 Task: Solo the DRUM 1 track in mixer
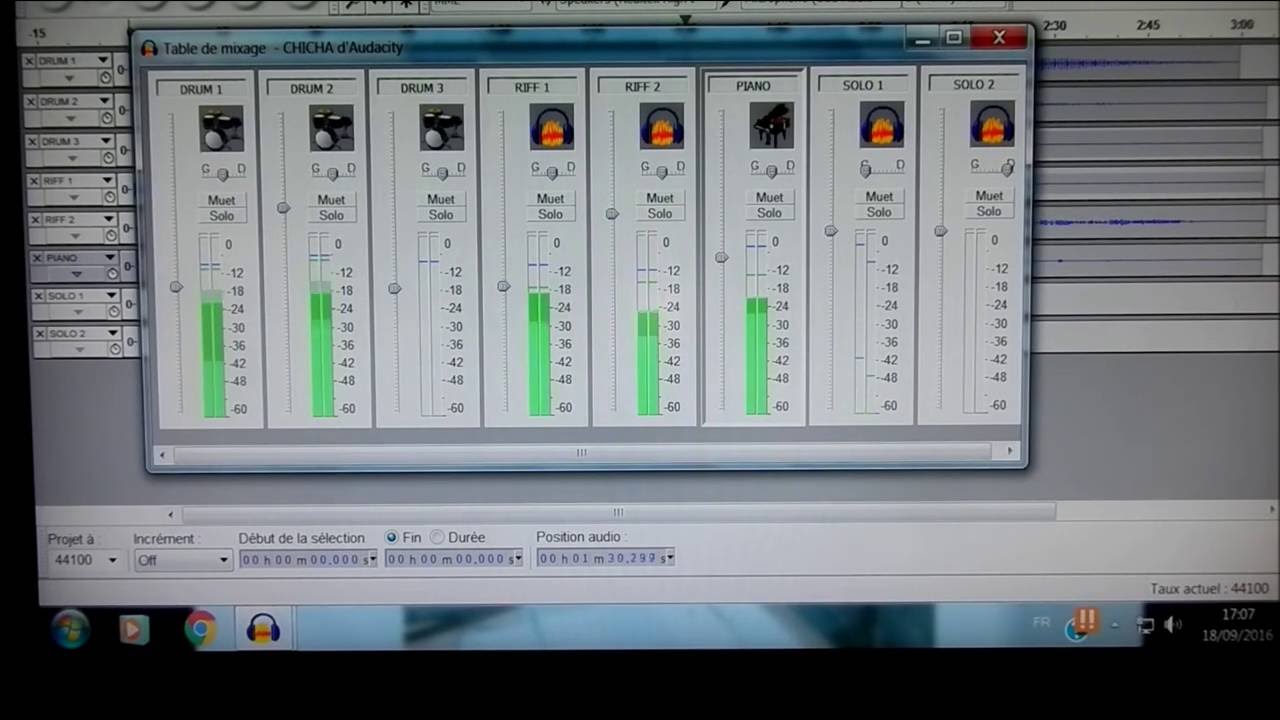(221, 216)
